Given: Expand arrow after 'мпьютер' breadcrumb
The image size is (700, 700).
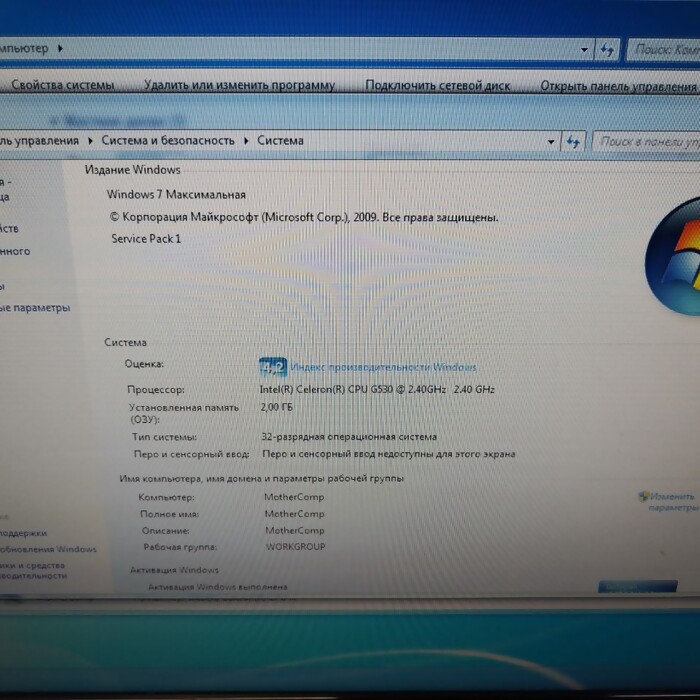Looking at the screenshot, I should [x=60, y=48].
